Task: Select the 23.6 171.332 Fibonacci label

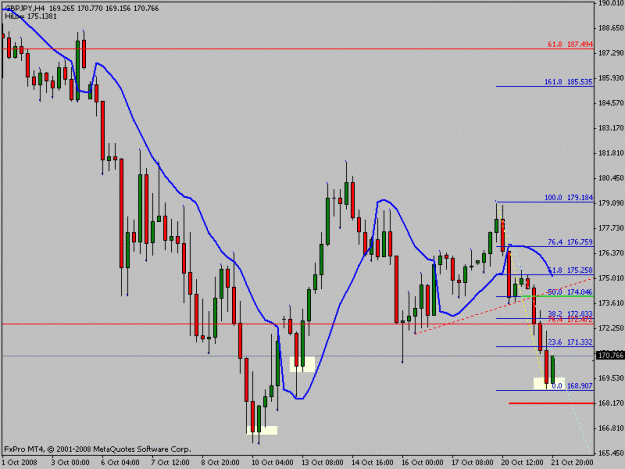Action: [570, 342]
